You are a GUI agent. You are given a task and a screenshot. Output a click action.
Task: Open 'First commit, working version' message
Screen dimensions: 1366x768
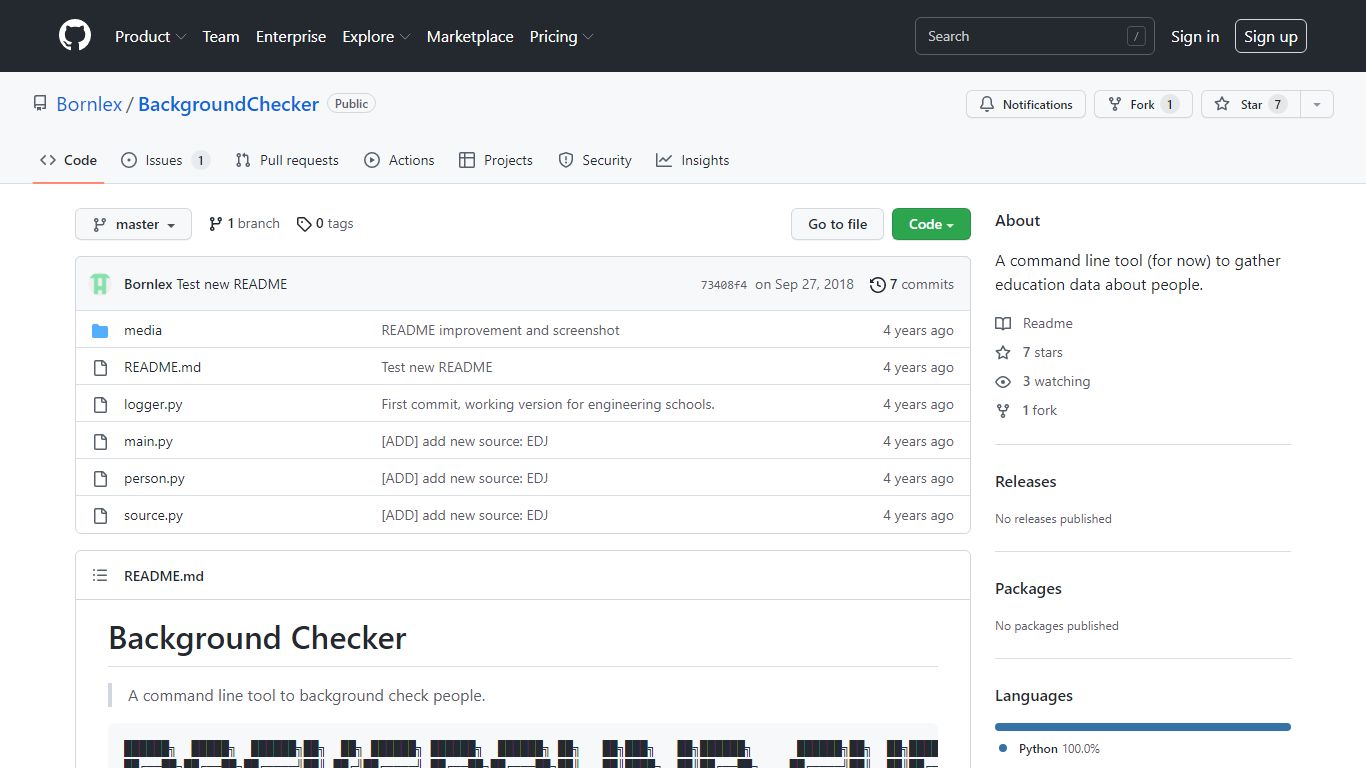tap(548, 404)
